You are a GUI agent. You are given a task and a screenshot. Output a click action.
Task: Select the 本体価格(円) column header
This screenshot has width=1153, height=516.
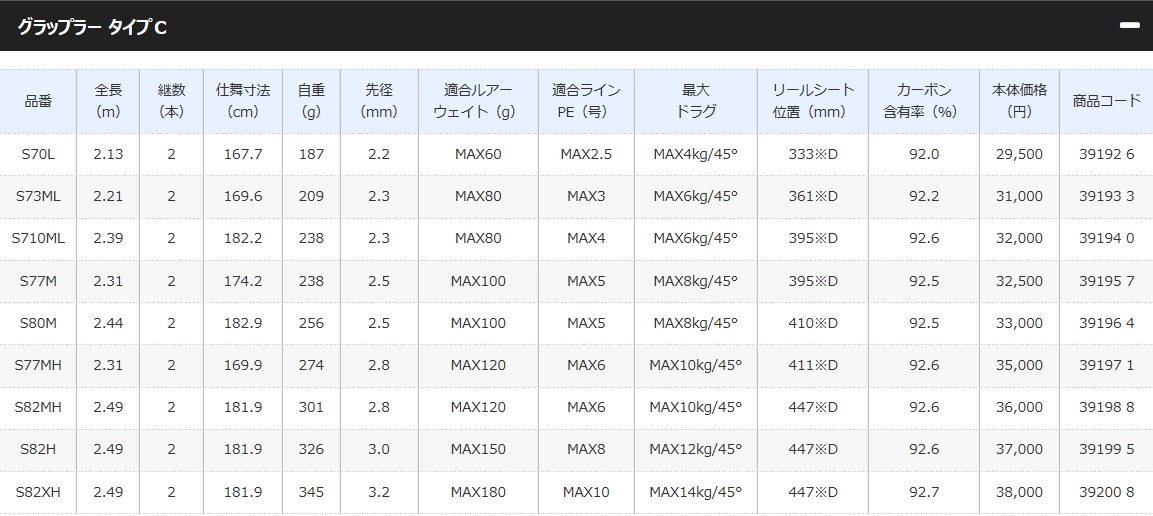1019,101
